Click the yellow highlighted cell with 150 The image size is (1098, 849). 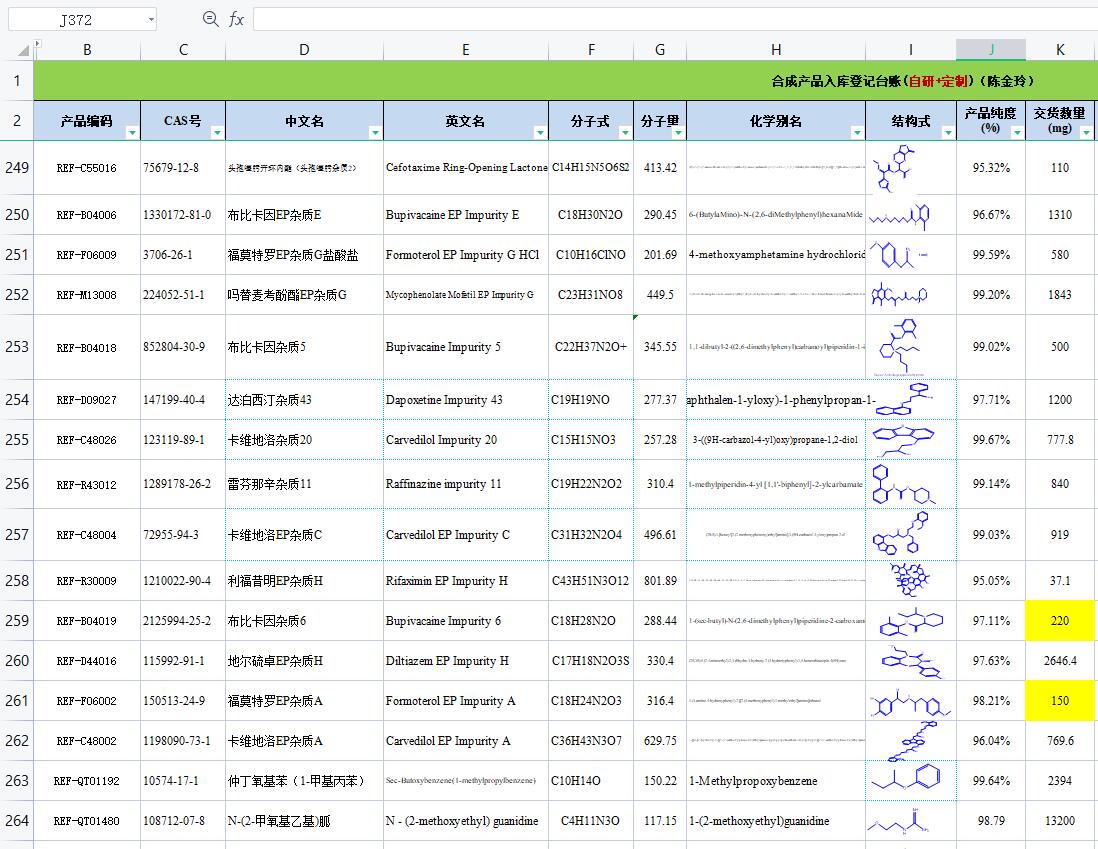(1059, 700)
